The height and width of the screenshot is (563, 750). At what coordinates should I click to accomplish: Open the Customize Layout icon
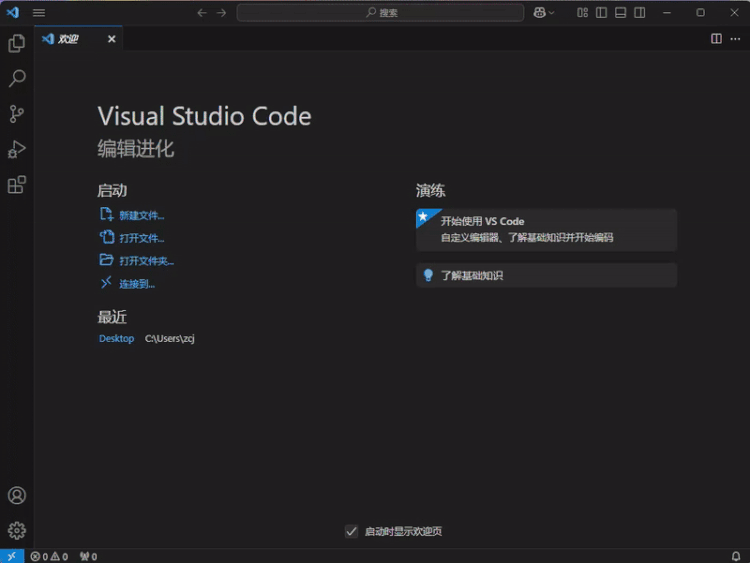click(x=582, y=13)
